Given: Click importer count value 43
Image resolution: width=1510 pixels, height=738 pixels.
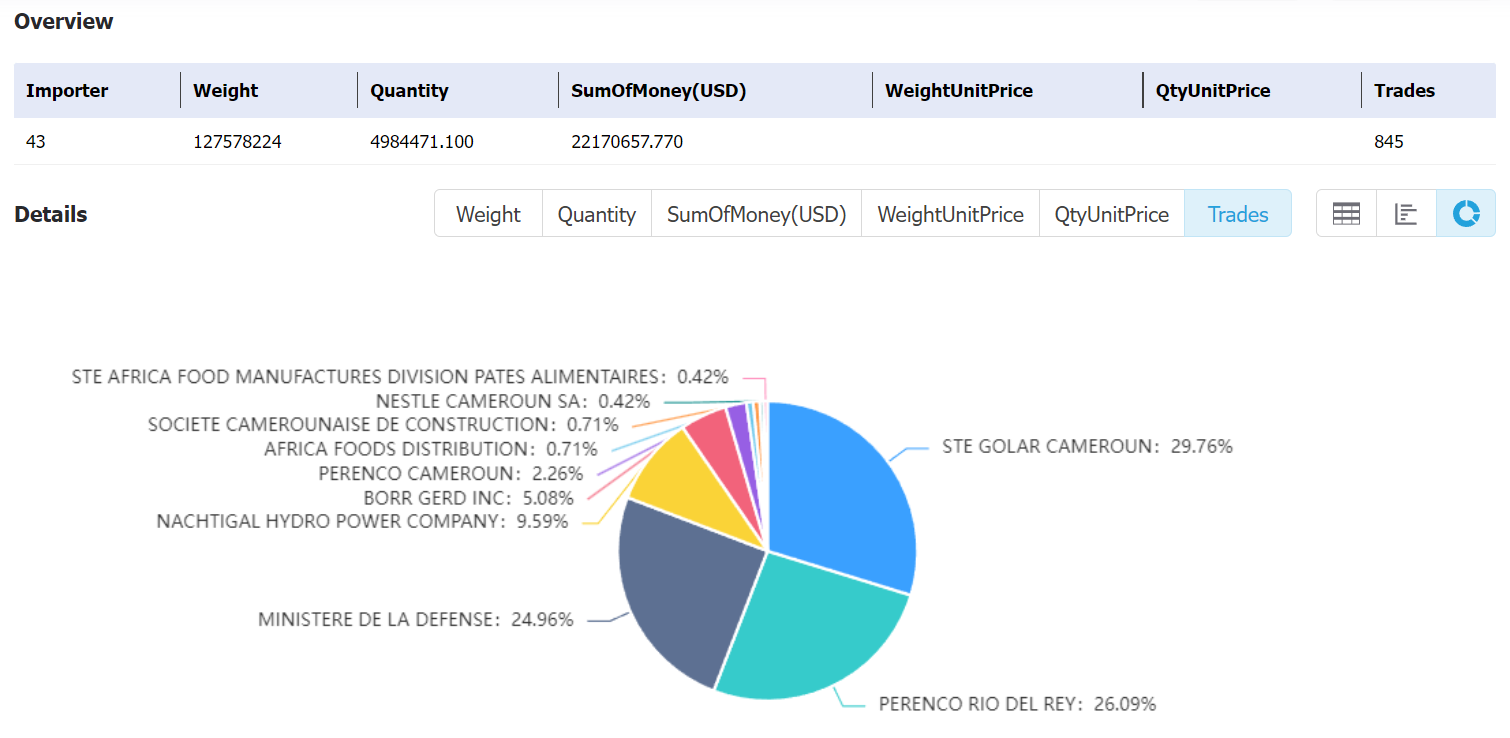Looking at the screenshot, I should [36, 142].
